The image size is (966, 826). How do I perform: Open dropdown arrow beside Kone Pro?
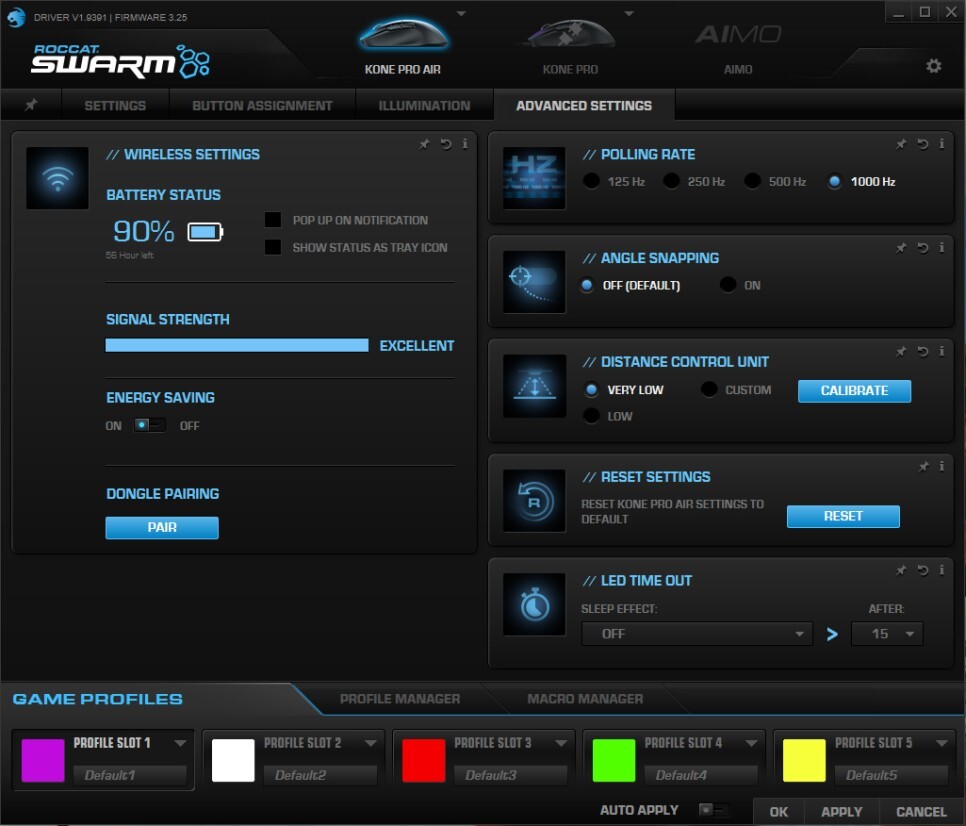(x=628, y=13)
